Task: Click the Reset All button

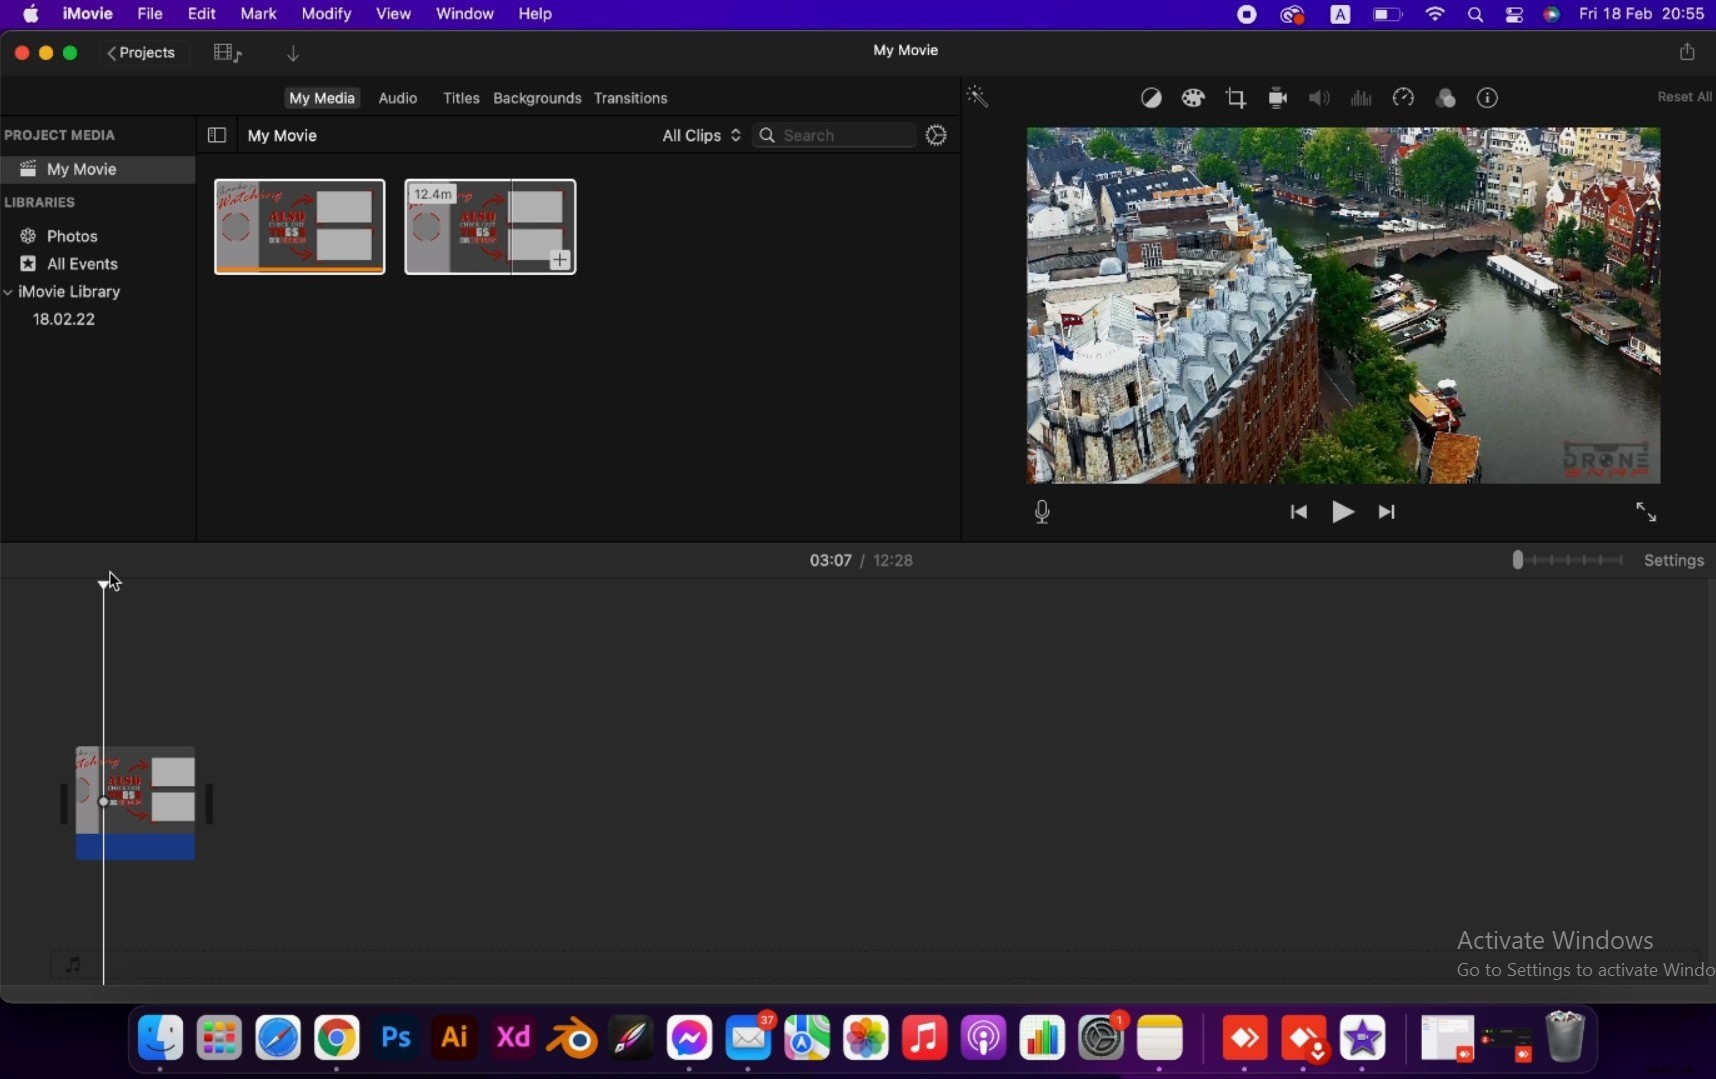Action: click(1684, 97)
